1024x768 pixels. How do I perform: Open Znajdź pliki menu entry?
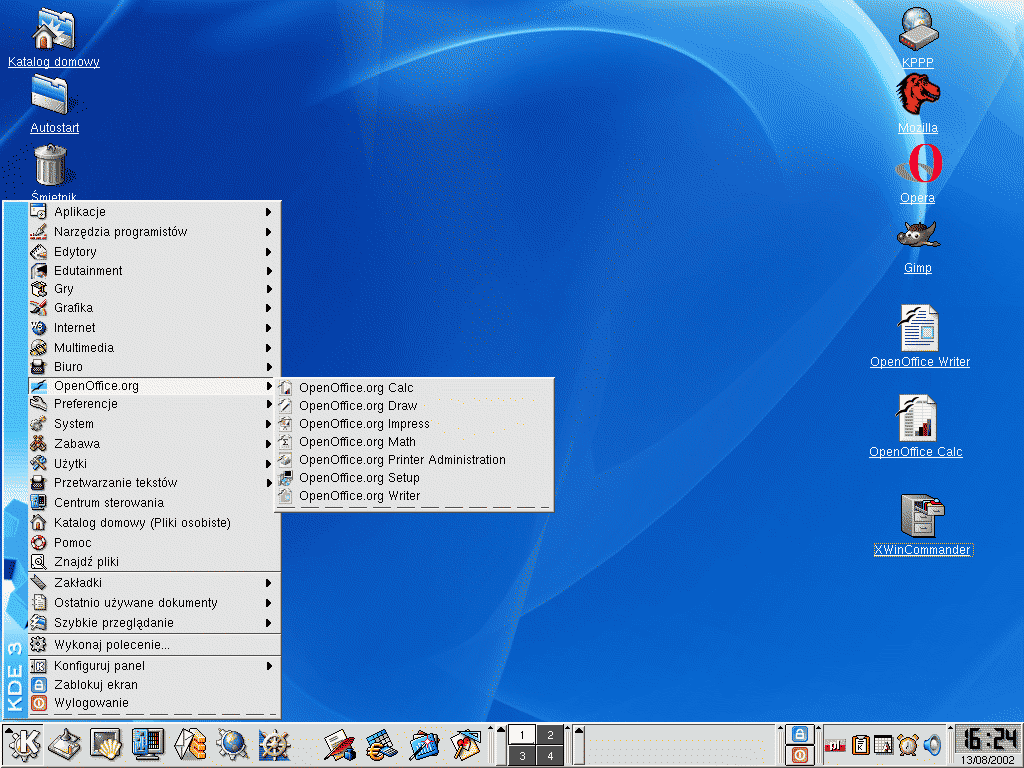[154, 562]
